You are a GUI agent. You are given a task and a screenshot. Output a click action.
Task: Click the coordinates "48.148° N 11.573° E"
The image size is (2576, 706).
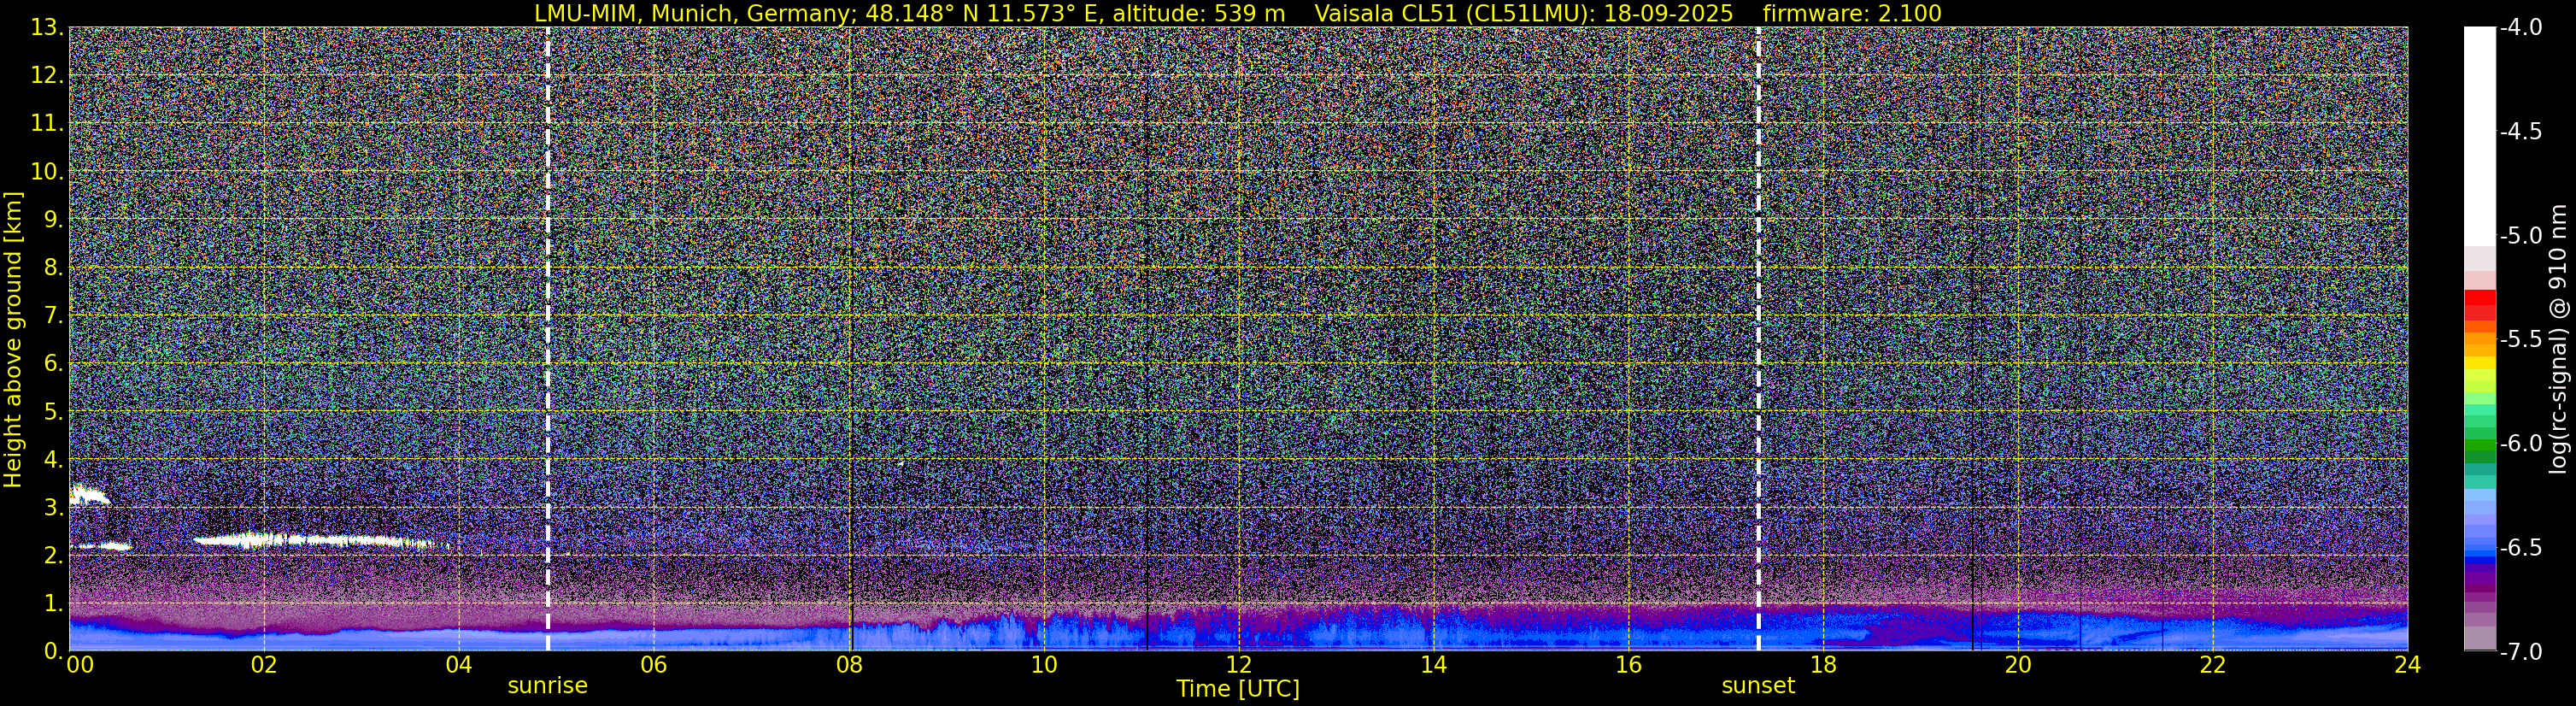click(981, 13)
